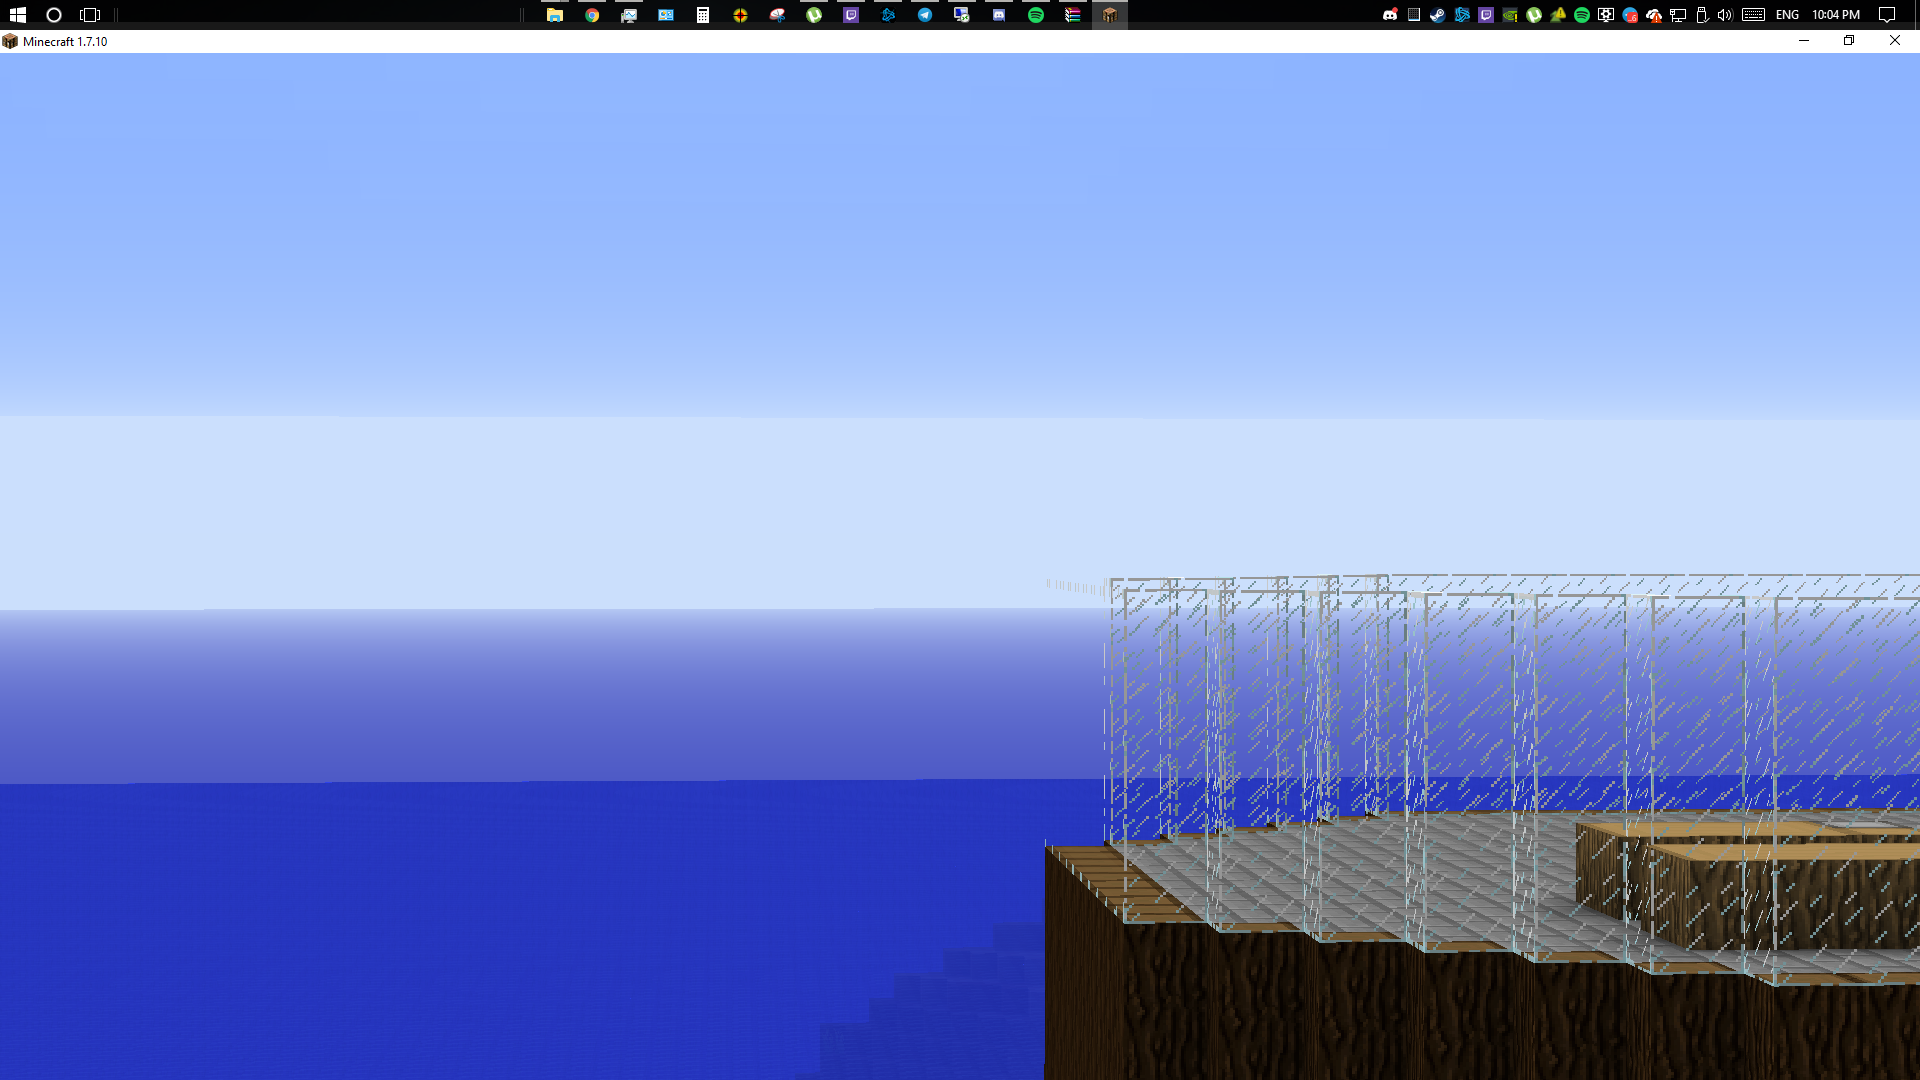
Task: Open the yellow warning triangle tray icon
Action: pos(1558,15)
